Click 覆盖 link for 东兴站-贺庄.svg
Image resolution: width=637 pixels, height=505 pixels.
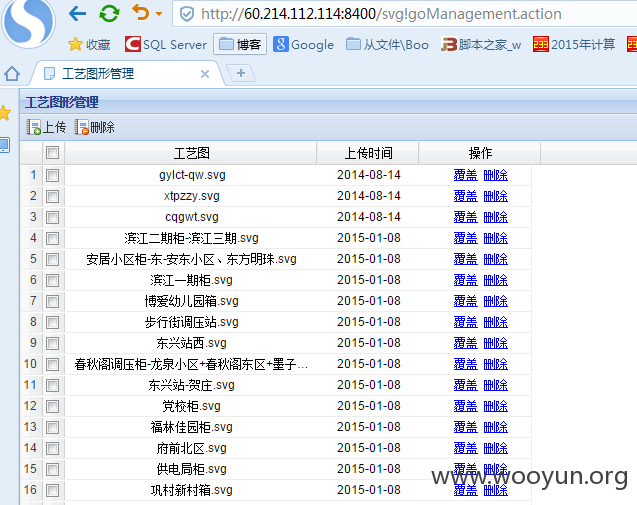tap(465, 385)
